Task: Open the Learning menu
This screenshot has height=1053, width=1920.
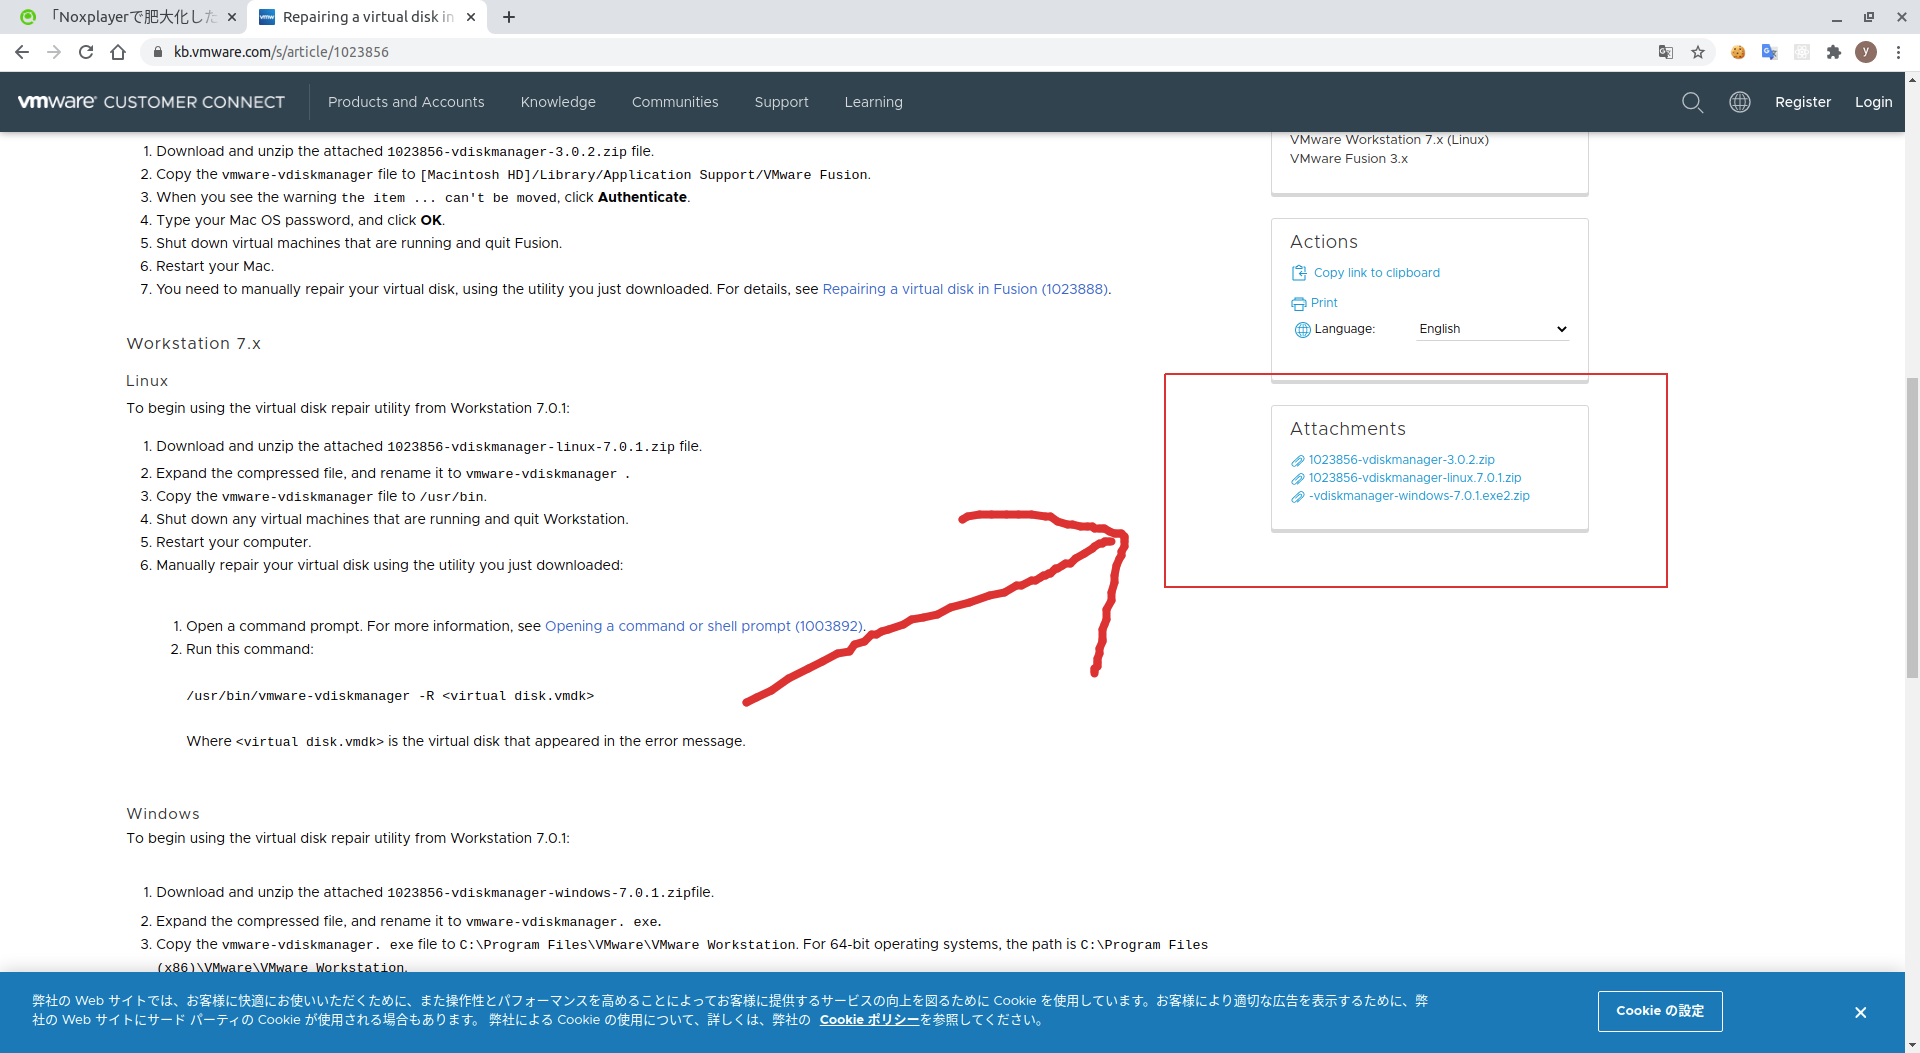Action: [x=874, y=102]
